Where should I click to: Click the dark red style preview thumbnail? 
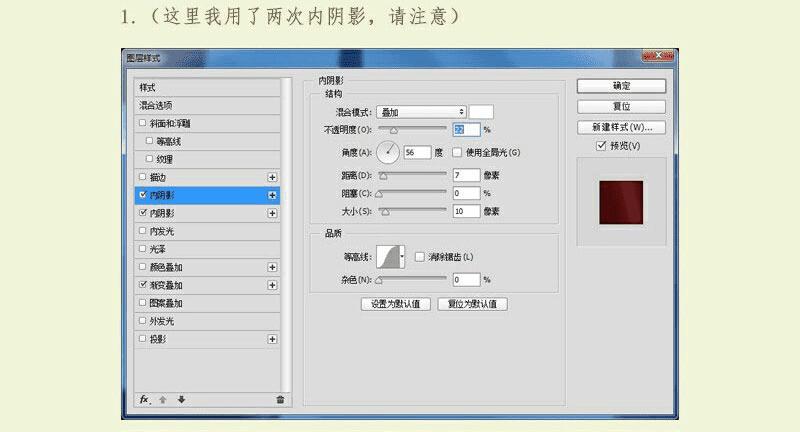point(621,202)
